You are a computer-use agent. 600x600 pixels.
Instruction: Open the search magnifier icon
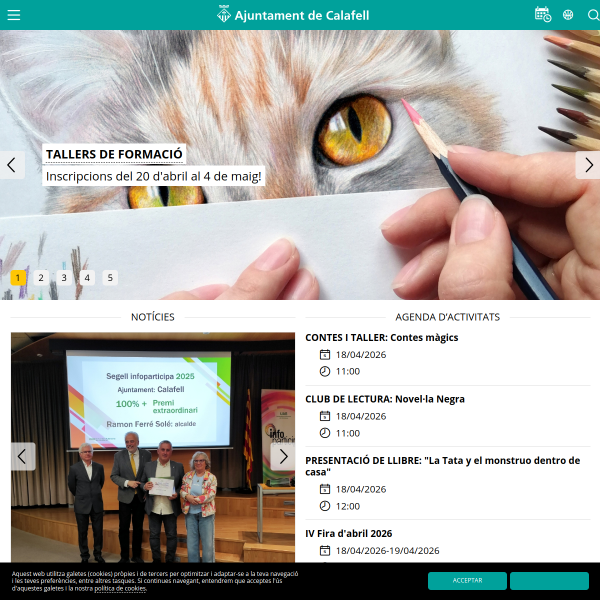tap(593, 15)
